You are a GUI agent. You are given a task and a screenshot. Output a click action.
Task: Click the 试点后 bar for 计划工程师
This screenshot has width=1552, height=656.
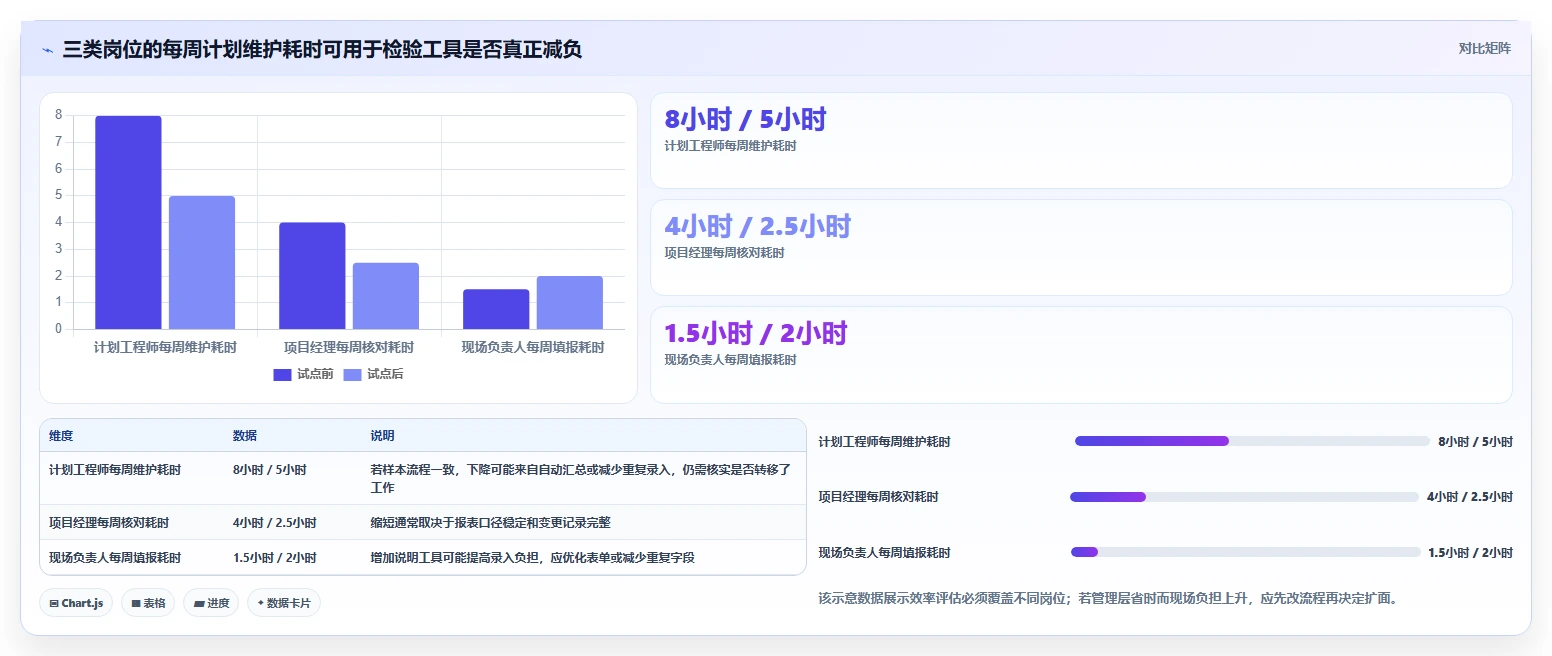[x=202, y=262]
